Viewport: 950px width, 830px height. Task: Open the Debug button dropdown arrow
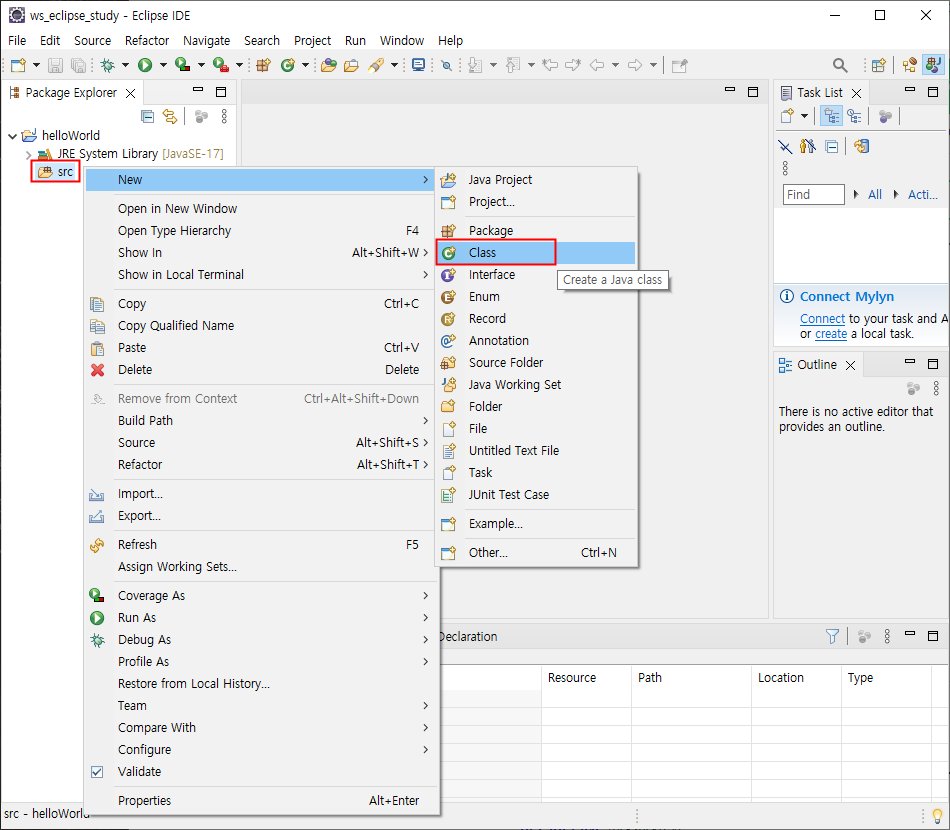(x=125, y=65)
